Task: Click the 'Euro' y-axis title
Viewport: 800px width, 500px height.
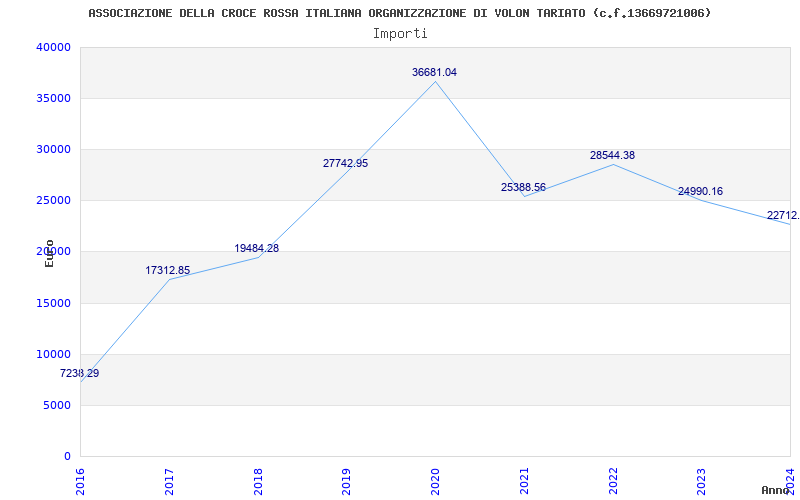Action: click(x=49, y=253)
